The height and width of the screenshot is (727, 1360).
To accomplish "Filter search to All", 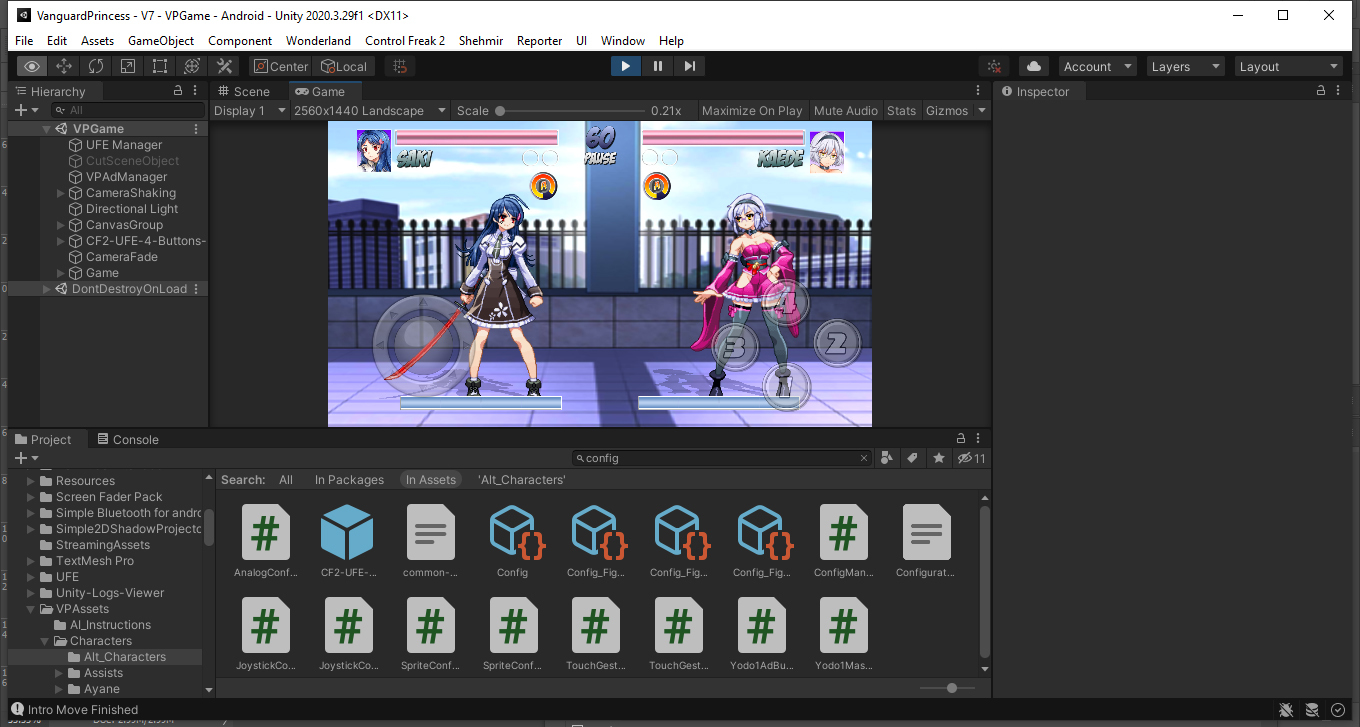I will click(x=286, y=480).
